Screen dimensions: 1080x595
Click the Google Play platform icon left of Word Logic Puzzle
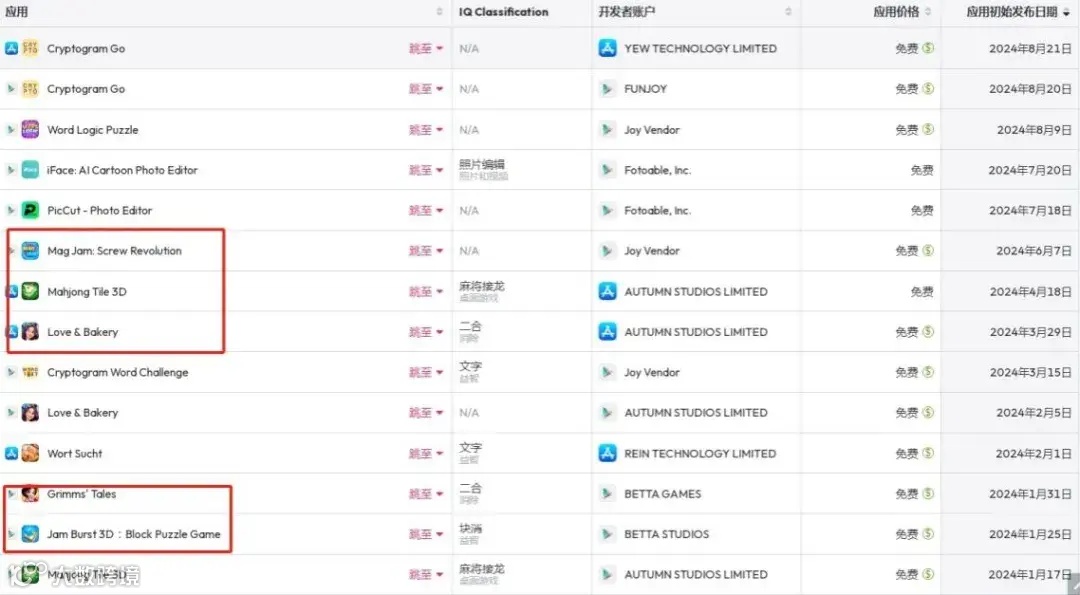[11, 129]
